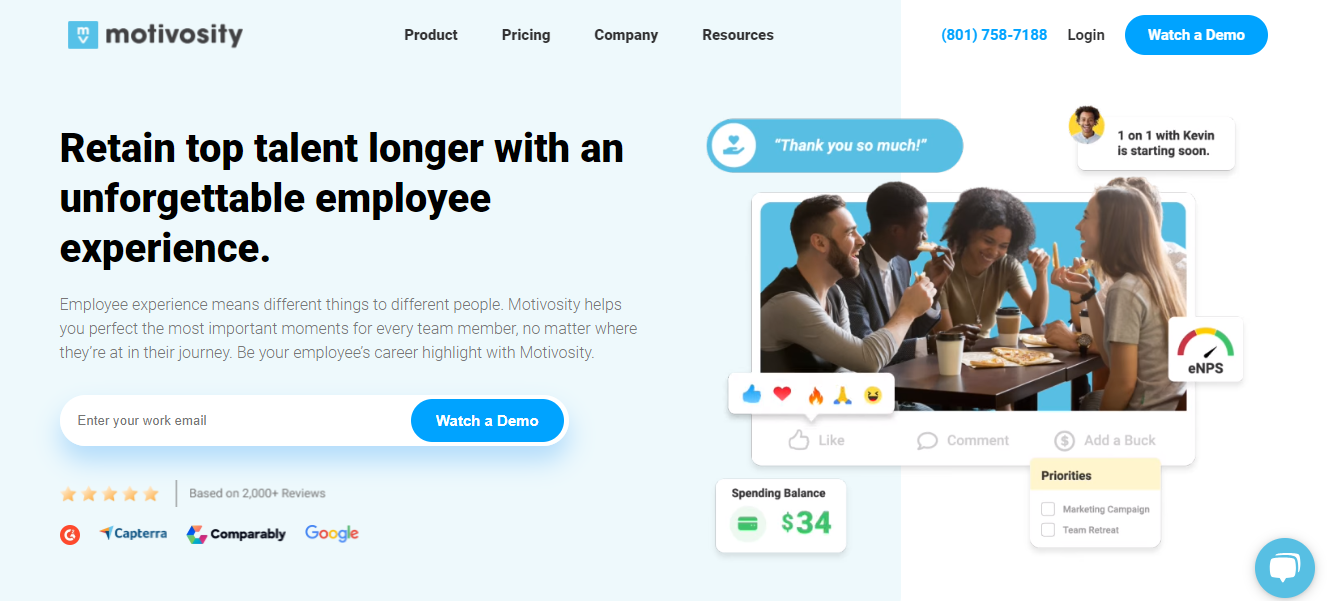Check the Marketing Campaign priority checkbox
The image size is (1327, 601).
[x=1048, y=508]
